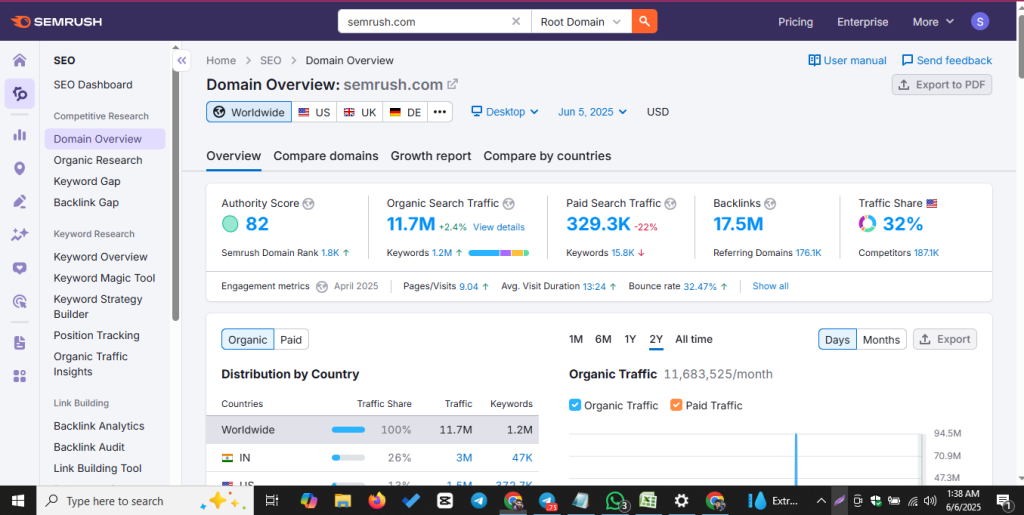This screenshot has height=515, width=1024.
Task: Click globe icon beside Engagement metrics
Action: pyautogui.click(x=321, y=286)
